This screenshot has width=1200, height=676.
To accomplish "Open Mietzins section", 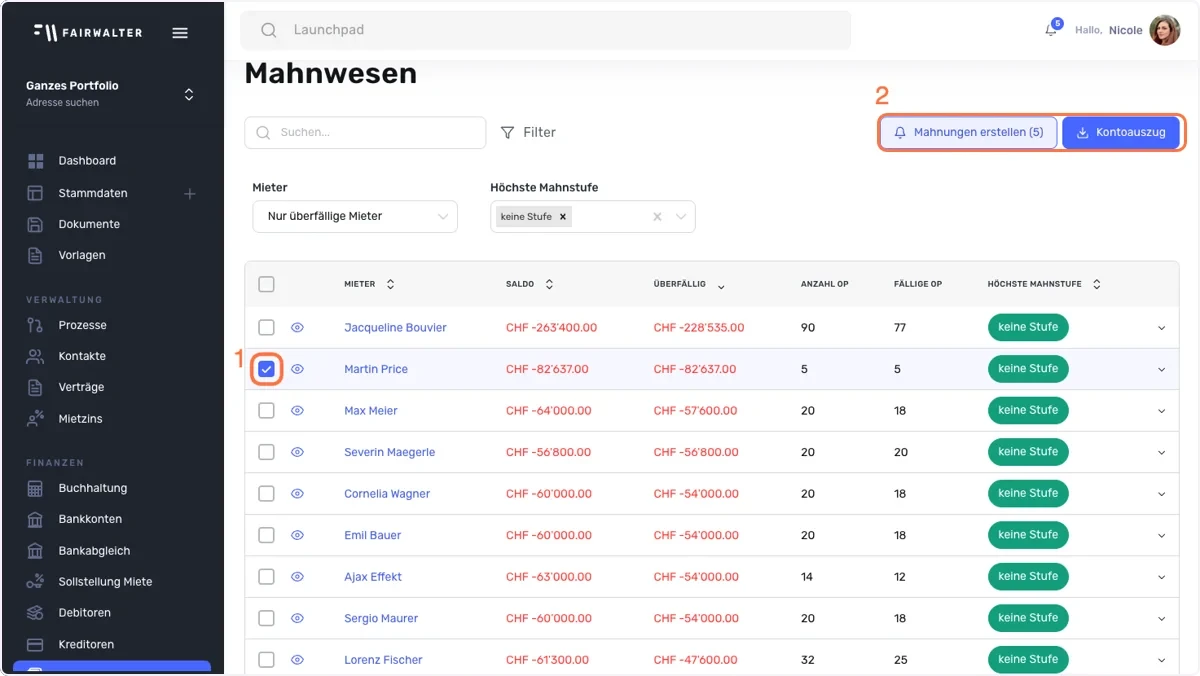I will (x=80, y=419).
